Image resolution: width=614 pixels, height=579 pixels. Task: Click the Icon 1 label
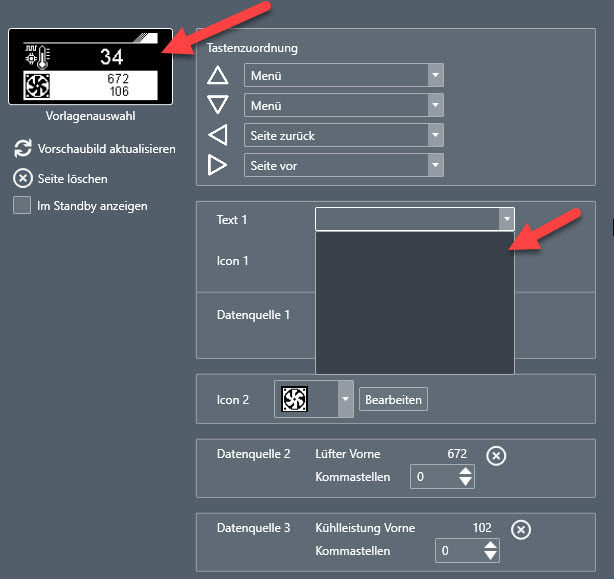(x=232, y=261)
